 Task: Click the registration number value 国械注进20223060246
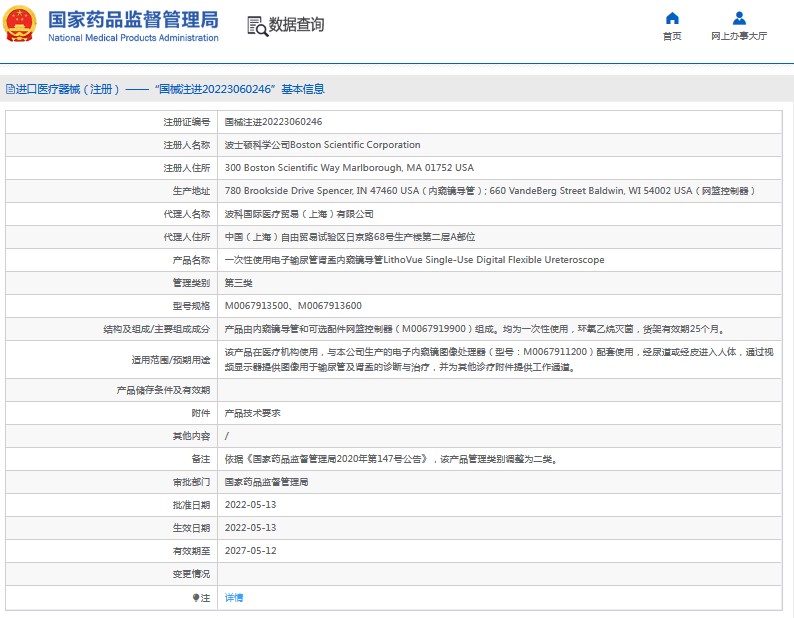tap(273, 121)
